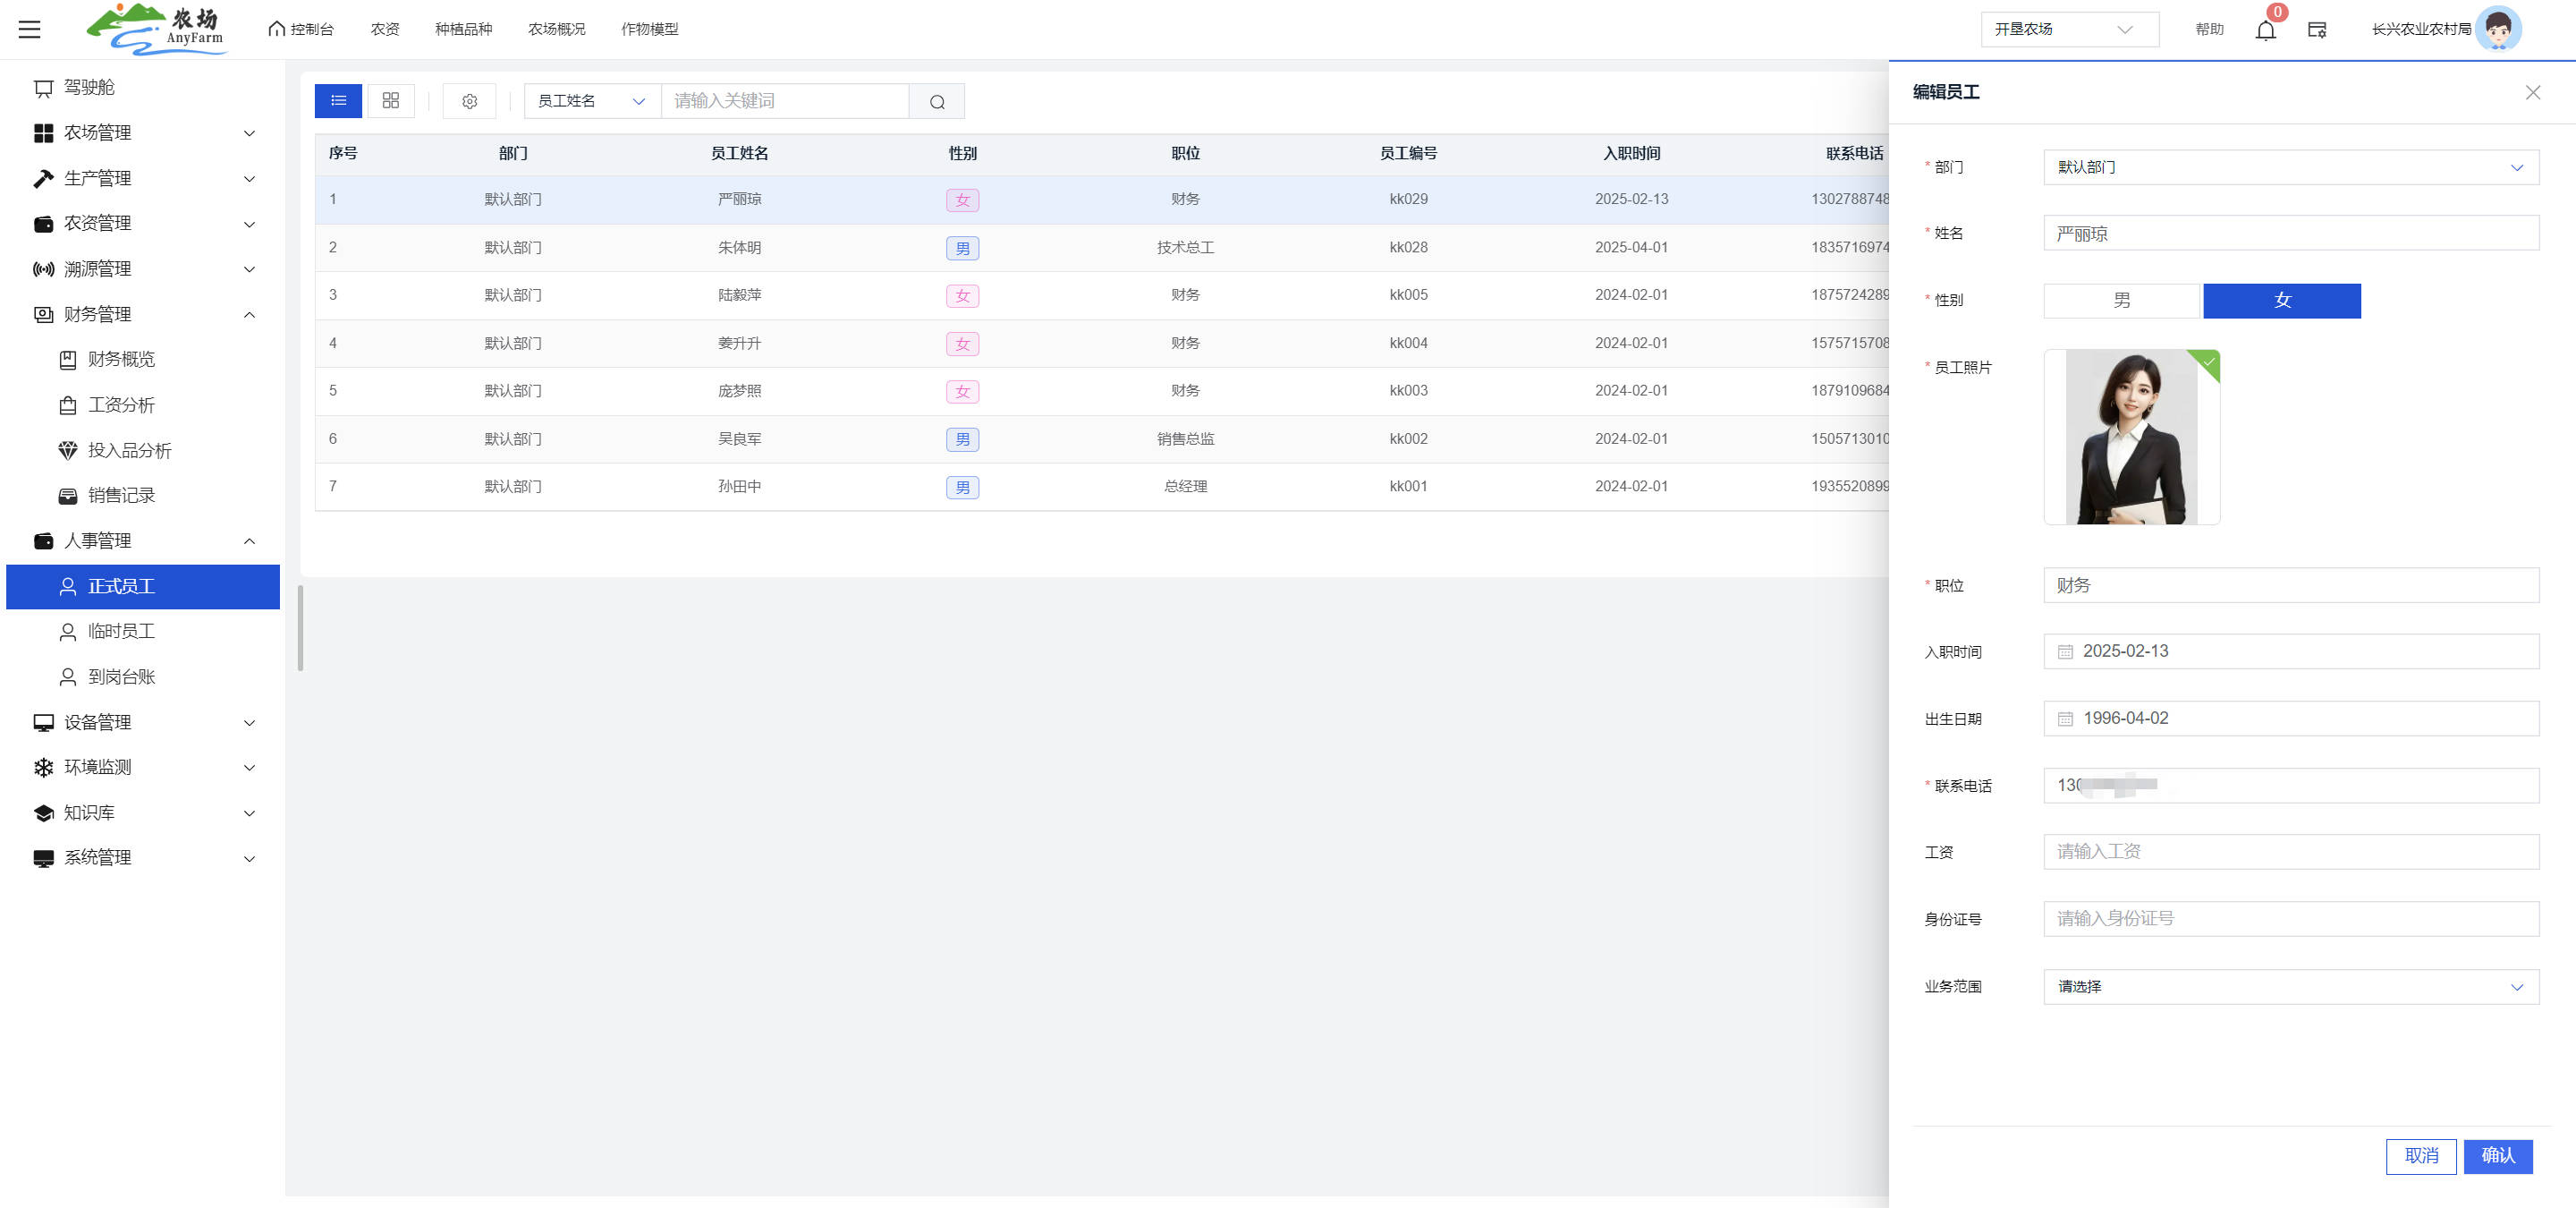Image resolution: width=2576 pixels, height=1208 pixels.
Task: Select 男 gender option
Action: tap(2121, 300)
